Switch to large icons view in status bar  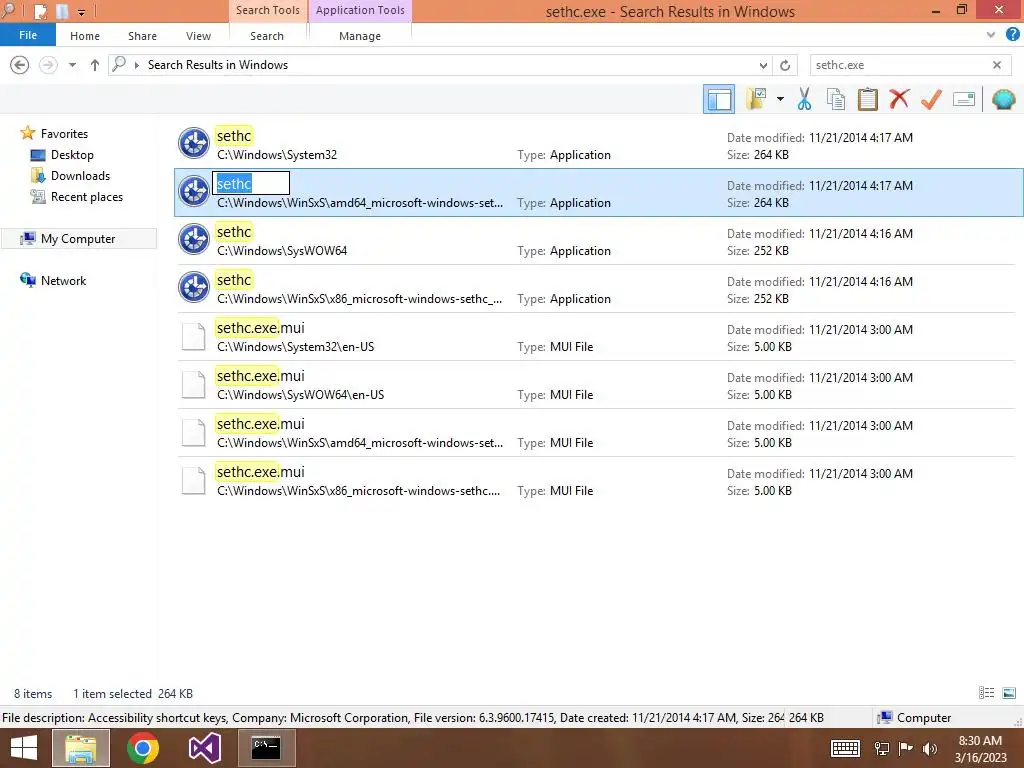click(x=1009, y=693)
